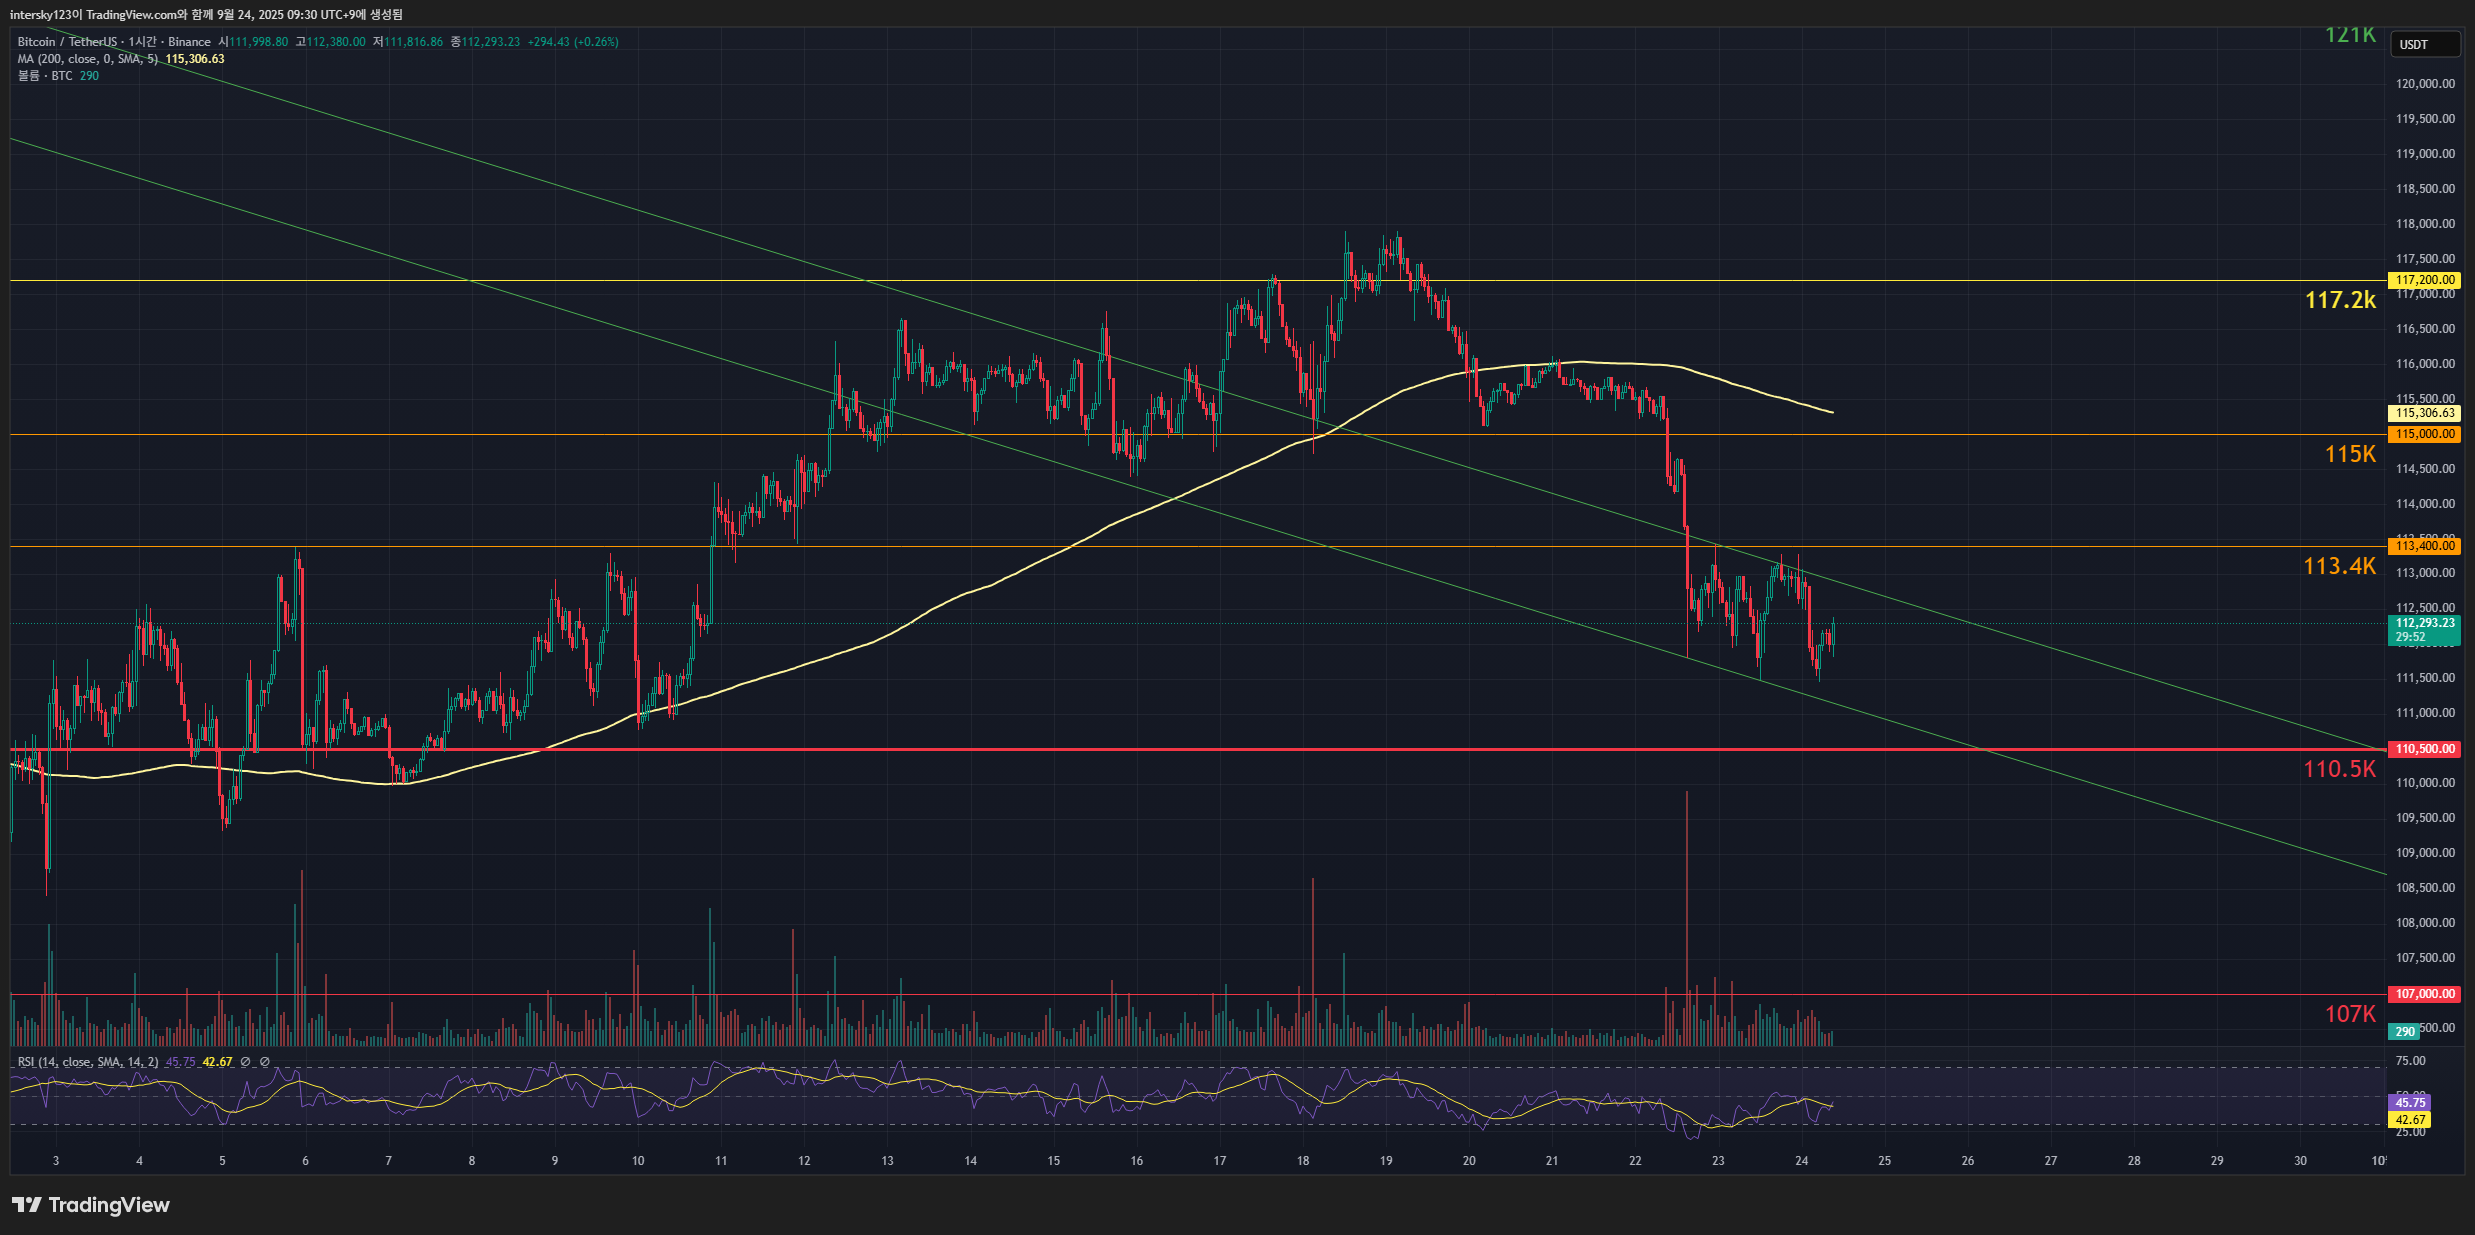2475x1235 pixels.
Task: Click MA value label 115,306.63 on axis
Action: click(x=2424, y=413)
